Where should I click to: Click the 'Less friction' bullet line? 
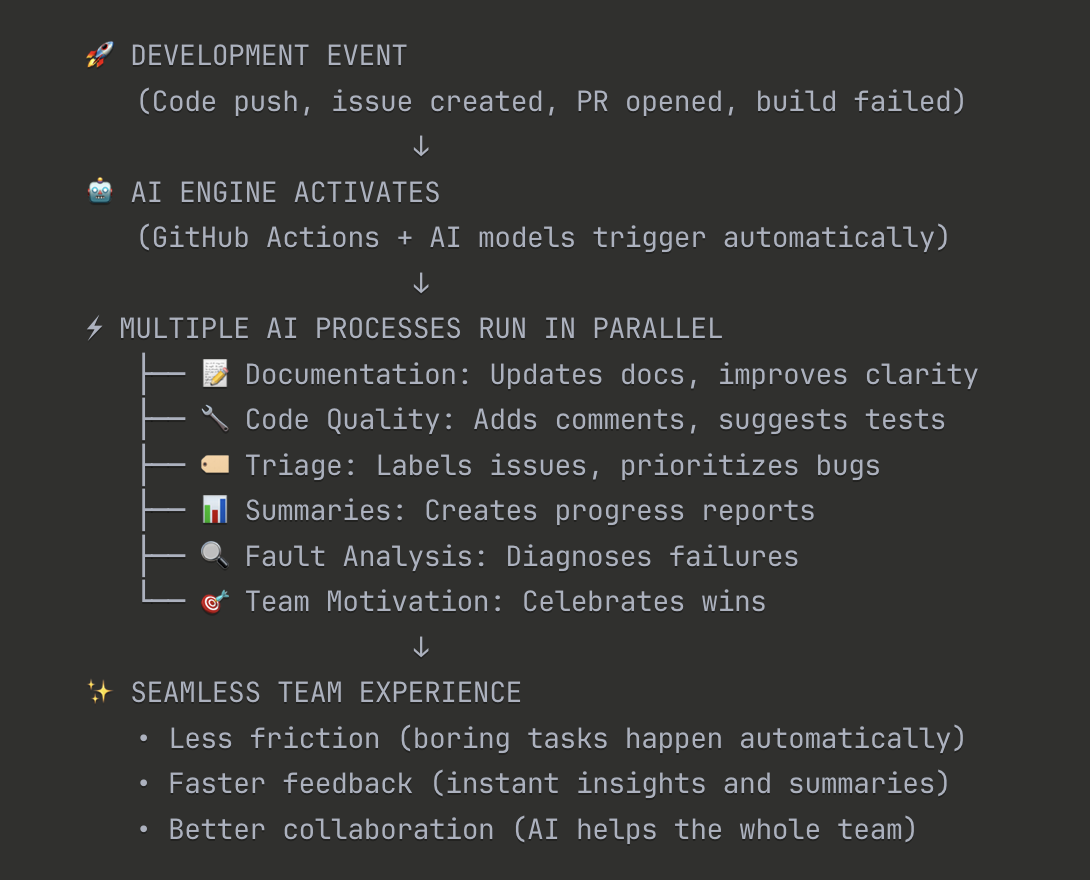[566, 738]
